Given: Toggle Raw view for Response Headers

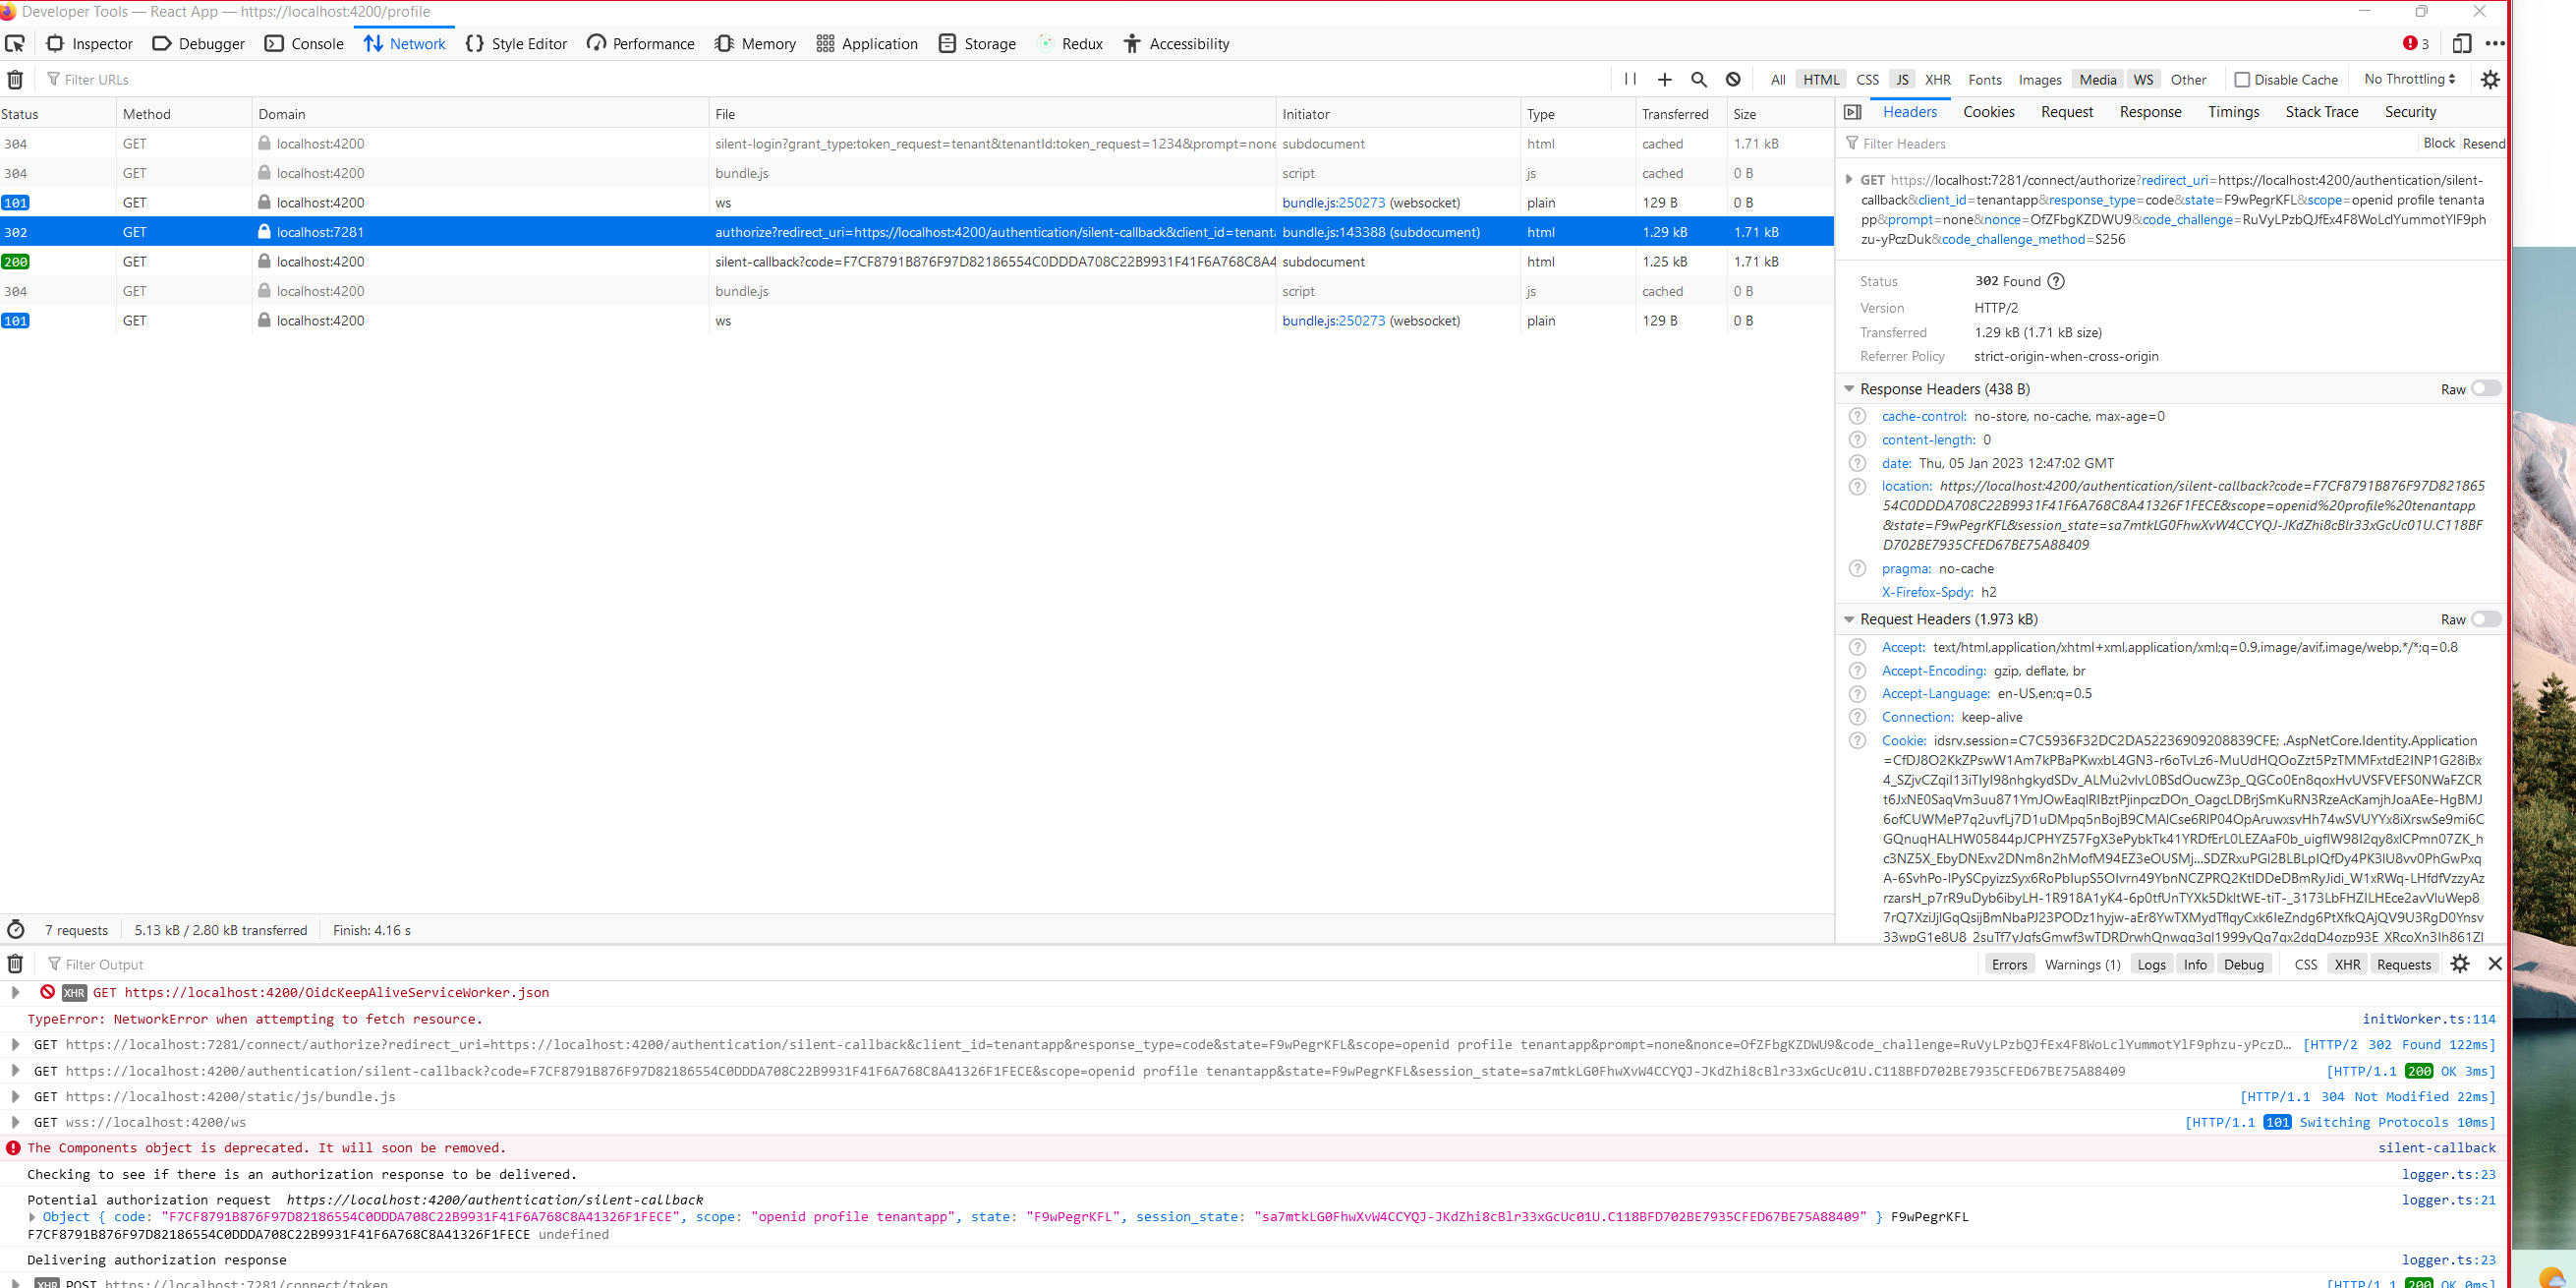Looking at the screenshot, I should coord(2484,388).
